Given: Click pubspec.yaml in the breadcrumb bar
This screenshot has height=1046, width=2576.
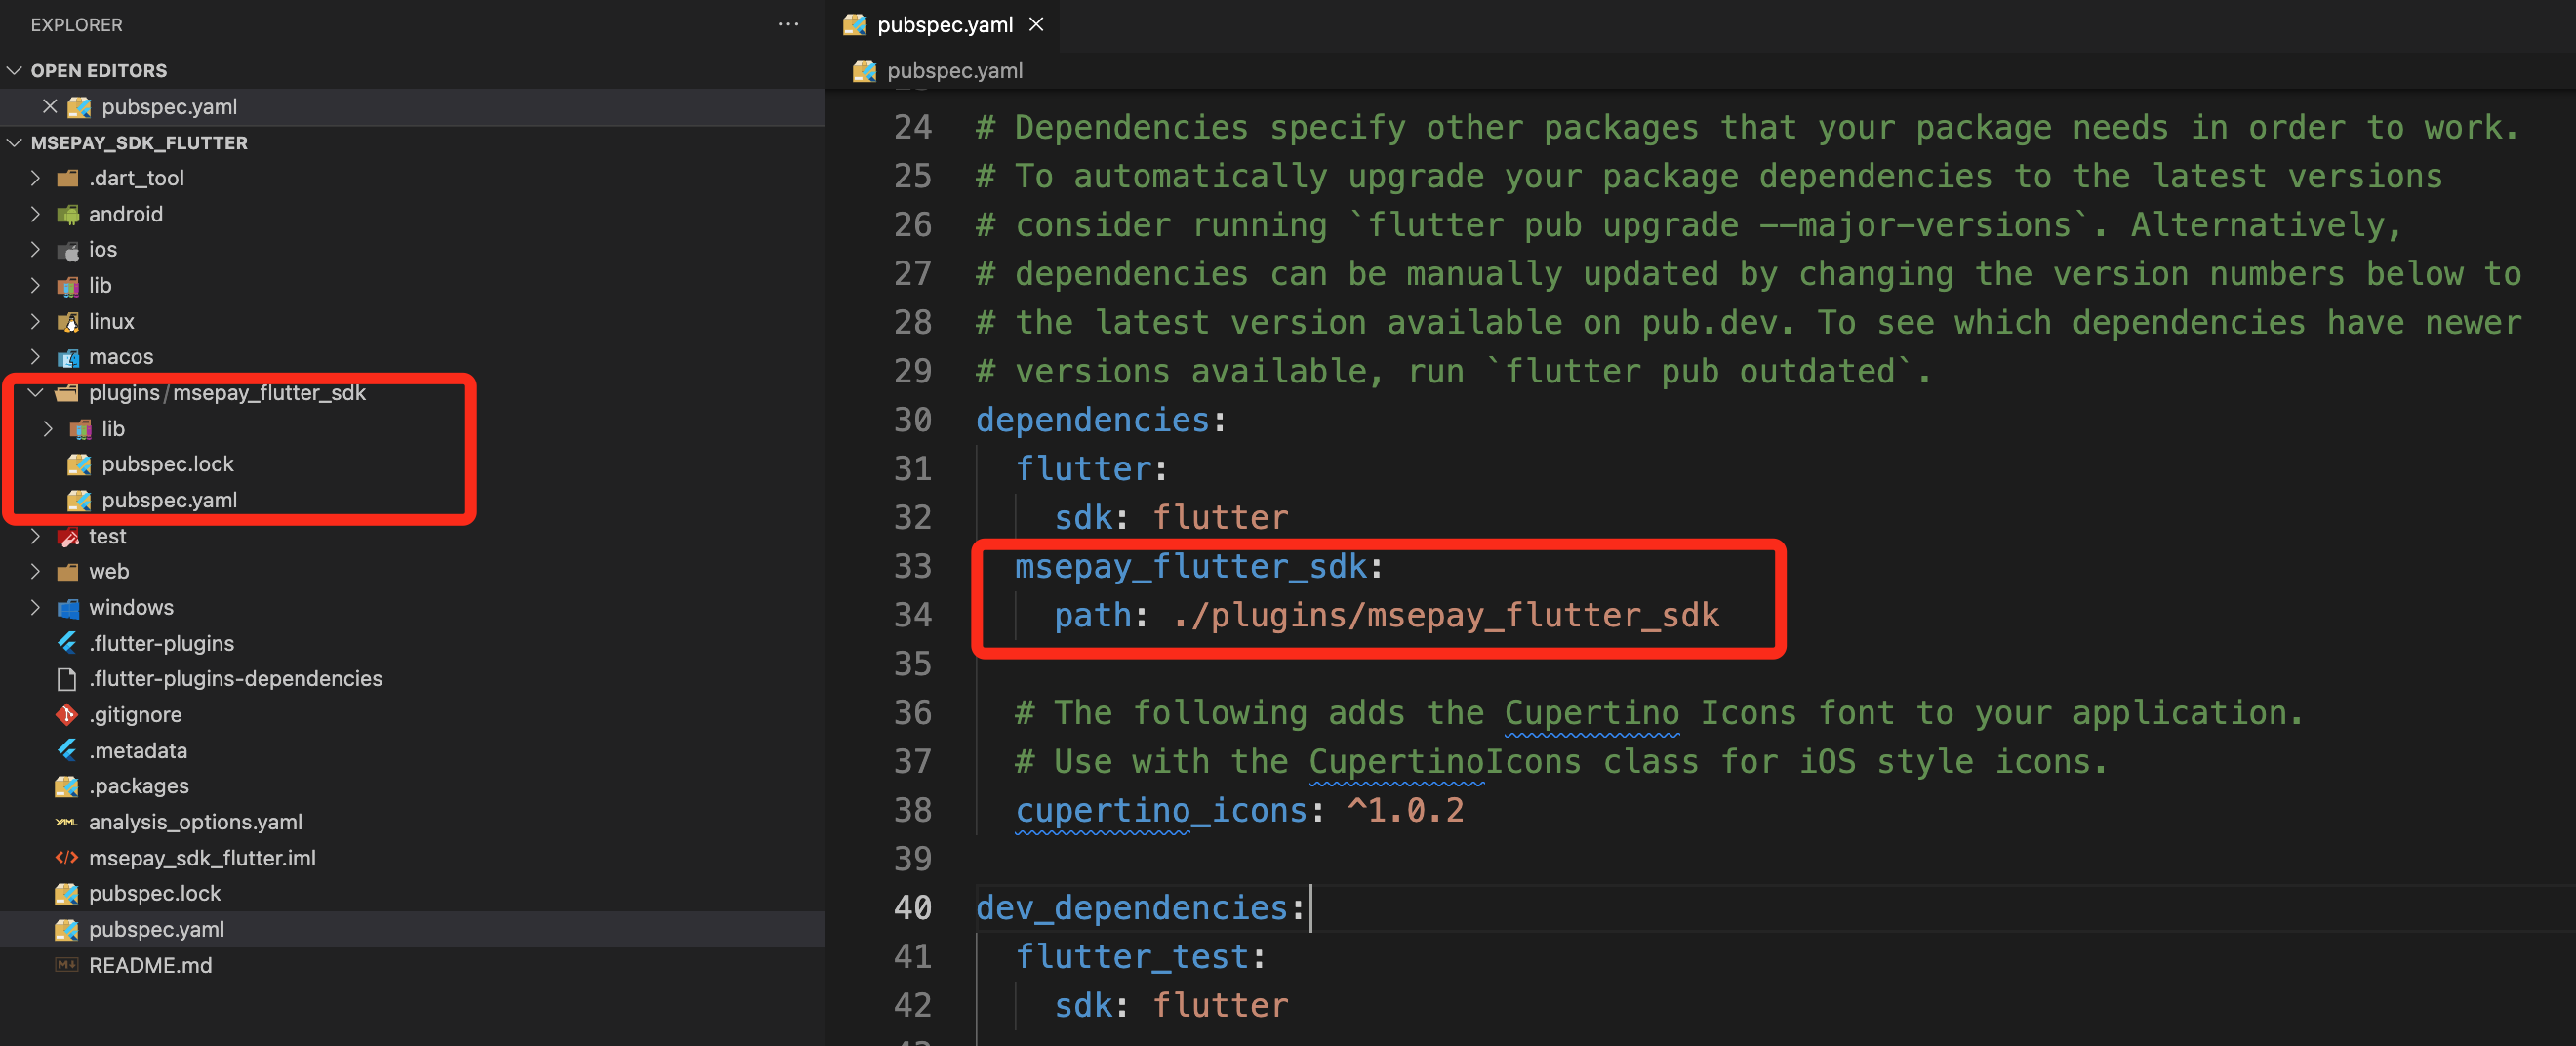Looking at the screenshot, I should tap(953, 70).
